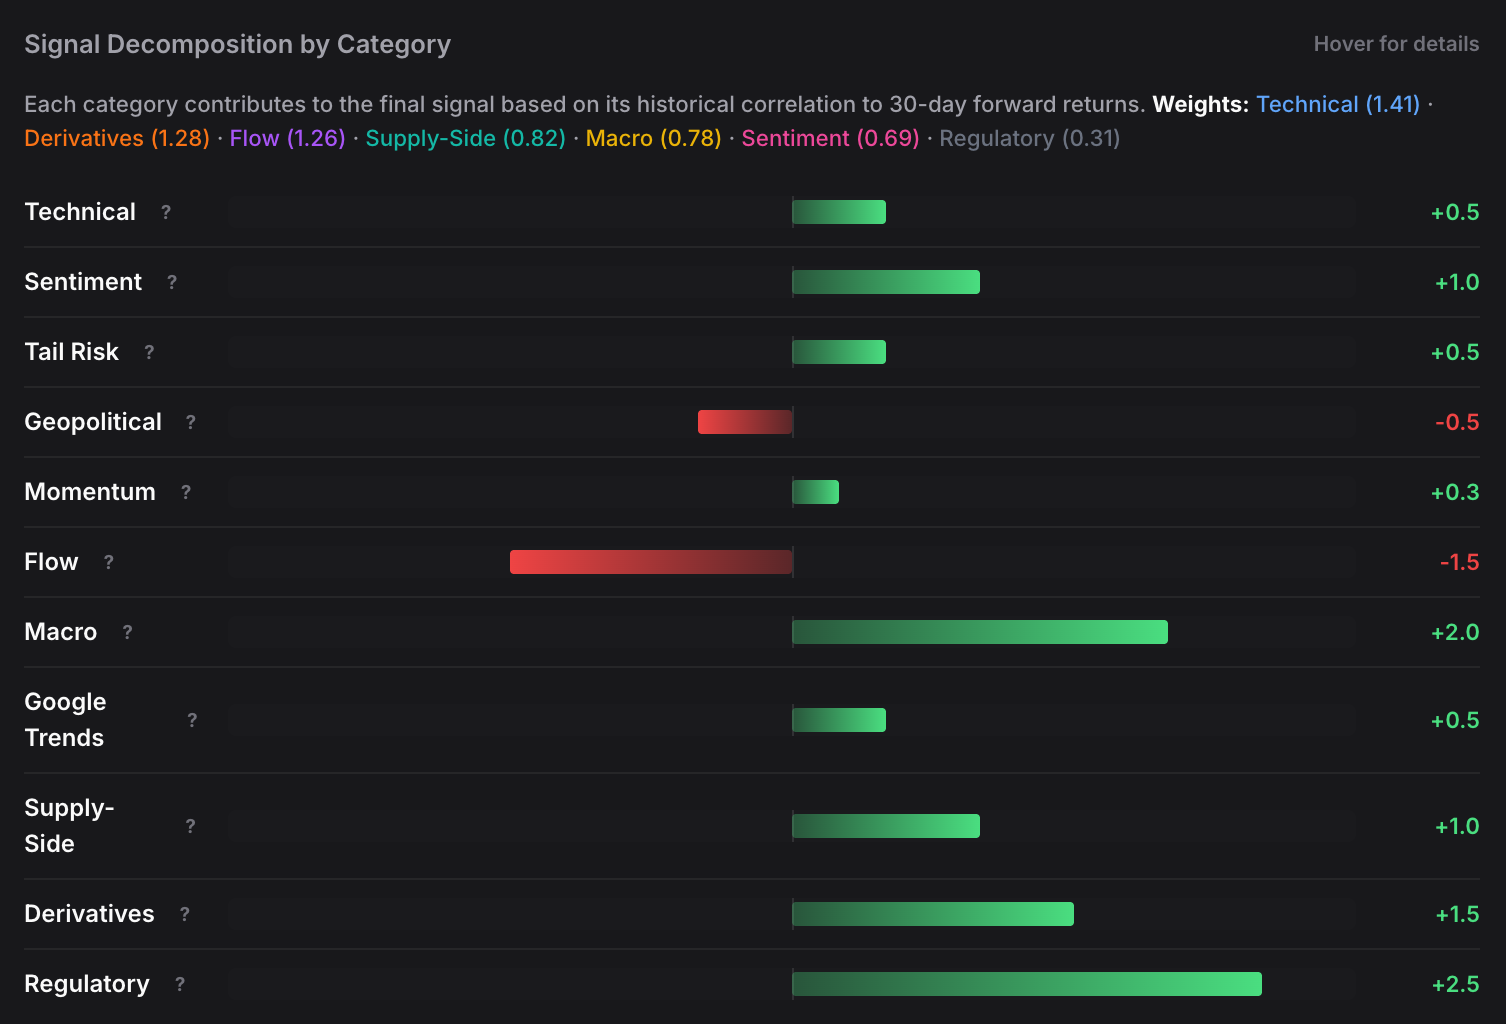Select the Flow -1.5 red bar
Viewport: 1506px width, 1024px height.
click(x=650, y=562)
